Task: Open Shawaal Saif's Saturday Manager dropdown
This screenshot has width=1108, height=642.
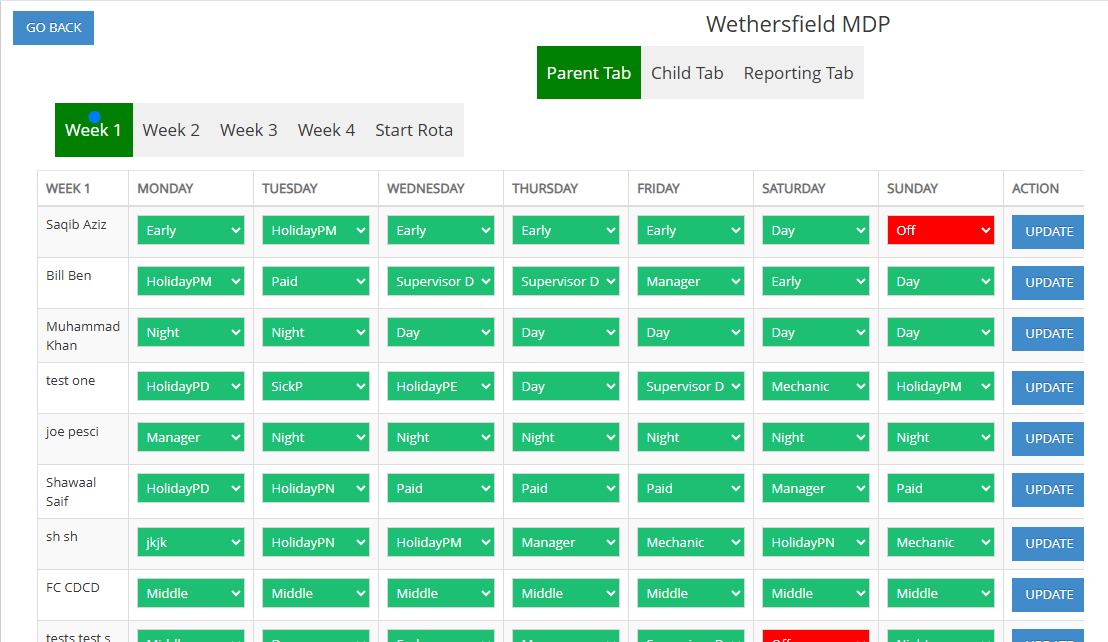Action: [x=815, y=488]
